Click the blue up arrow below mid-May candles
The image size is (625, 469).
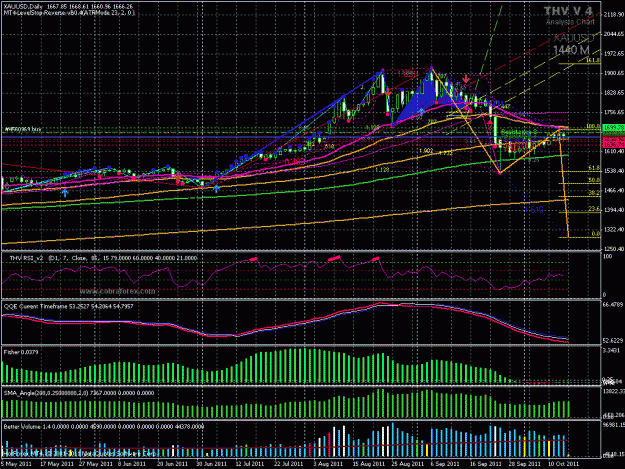(65, 193)
